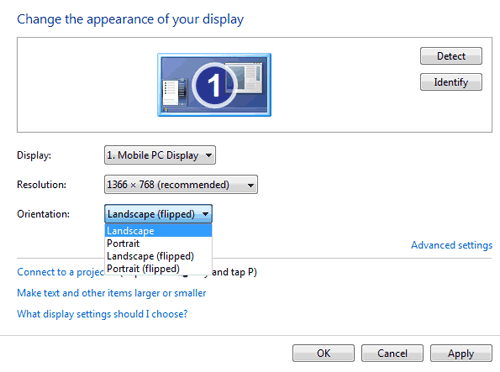Click the Identify button
This screenshot has height=372, width=500.
click(x=451, y=82)
